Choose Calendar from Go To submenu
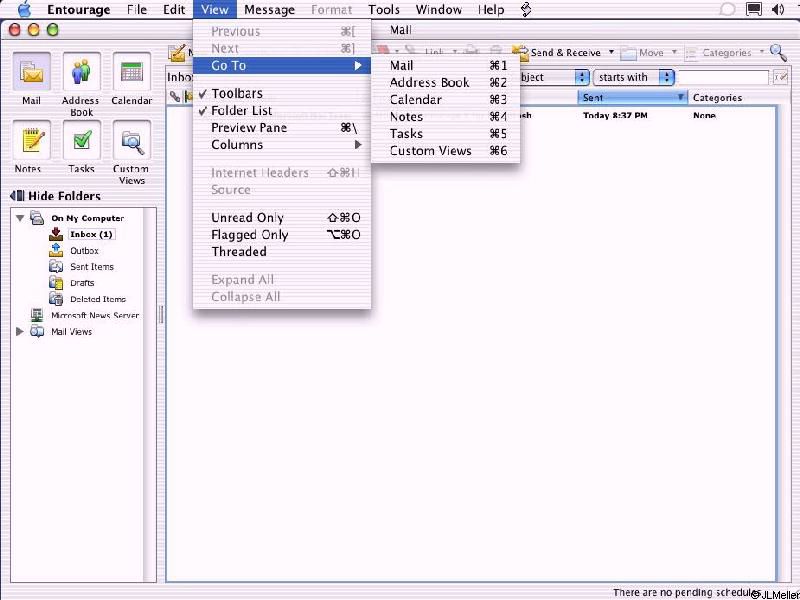Image resolution: width=800 pixels, height=600 pixels. [x=445, y=99]
